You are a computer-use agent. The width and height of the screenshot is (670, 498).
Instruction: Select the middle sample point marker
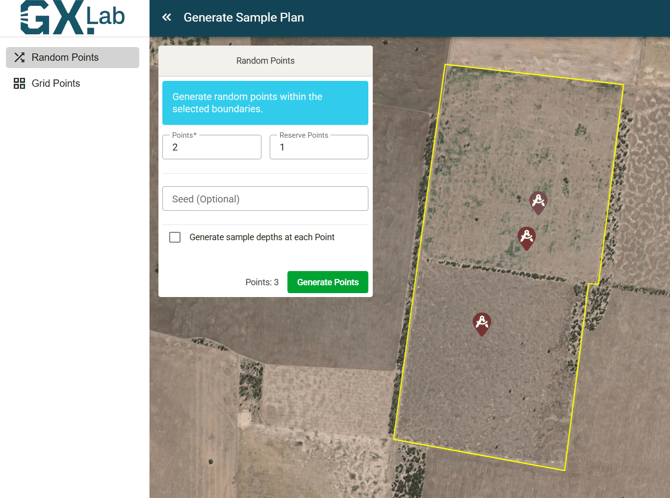click(527, 236)
